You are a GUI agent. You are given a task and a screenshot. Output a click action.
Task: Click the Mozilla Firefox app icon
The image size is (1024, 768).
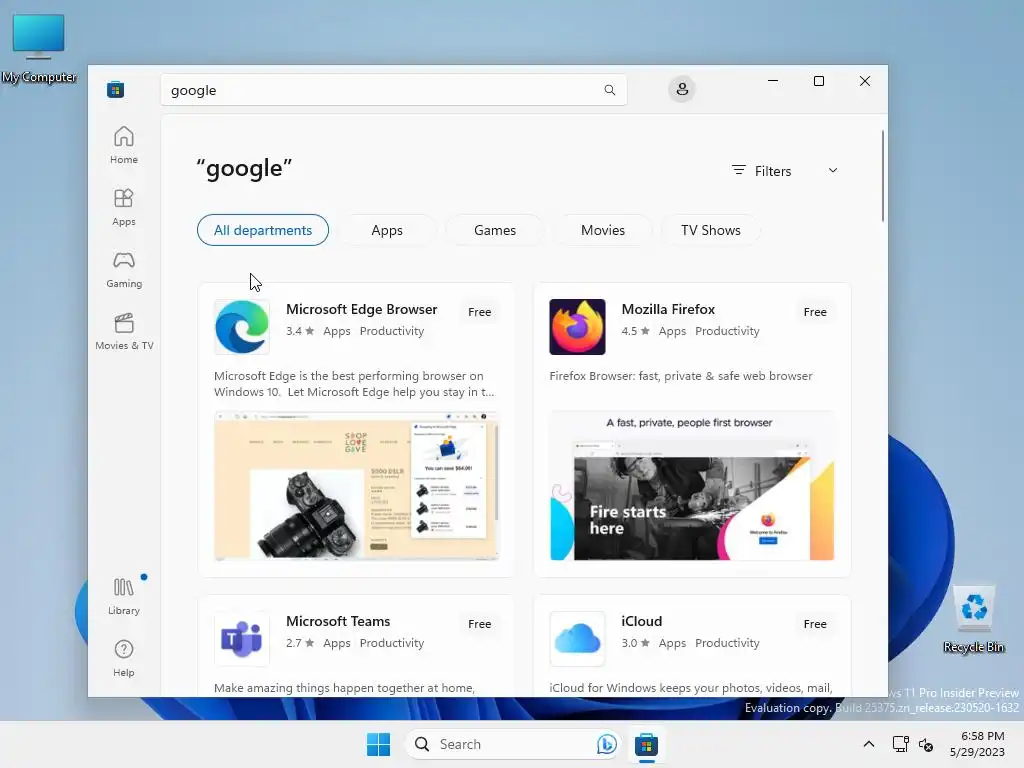coord(577,327)
